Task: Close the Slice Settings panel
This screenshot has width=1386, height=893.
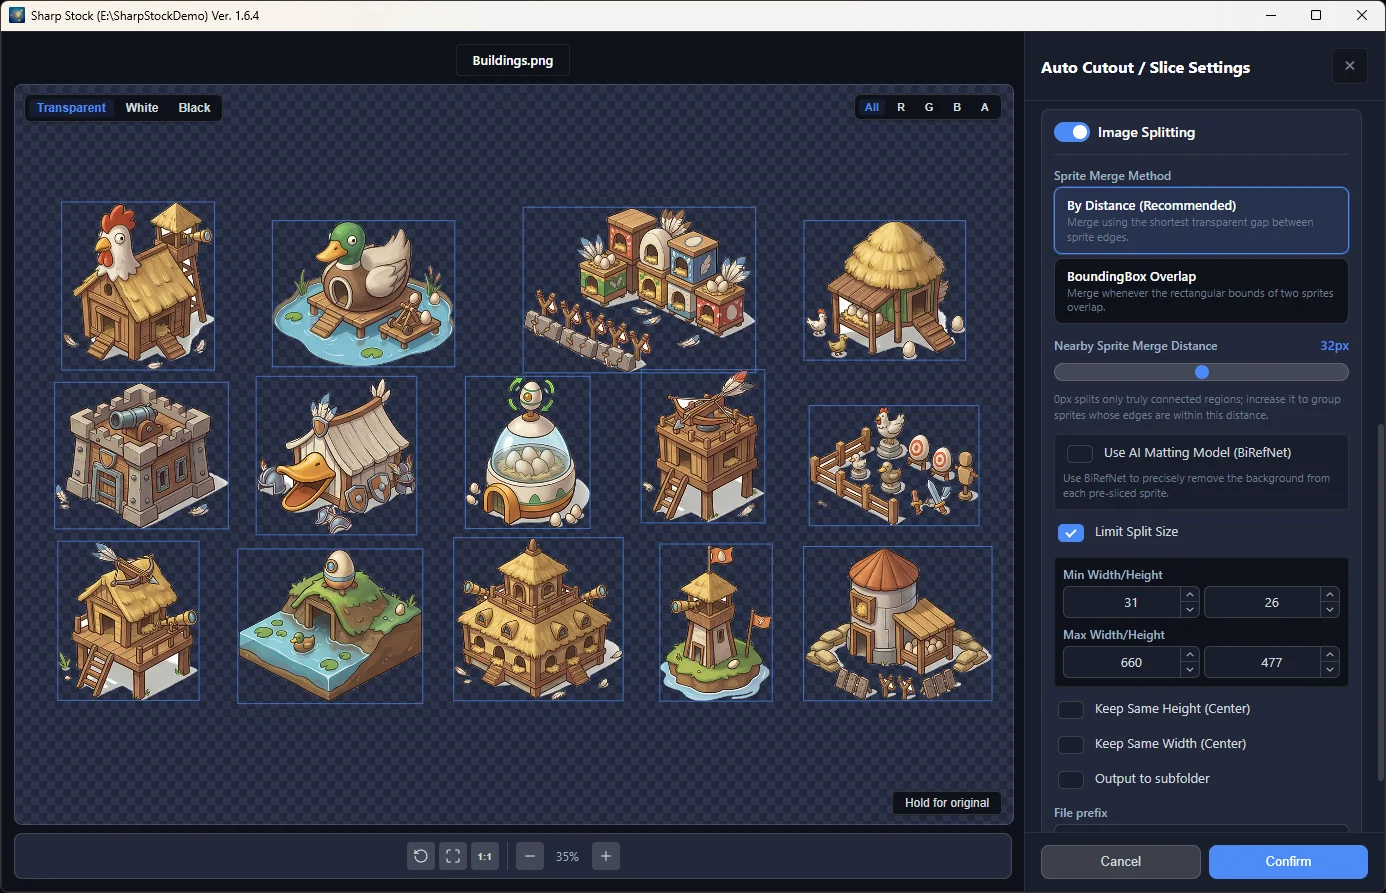Action: click(1350, 66)
